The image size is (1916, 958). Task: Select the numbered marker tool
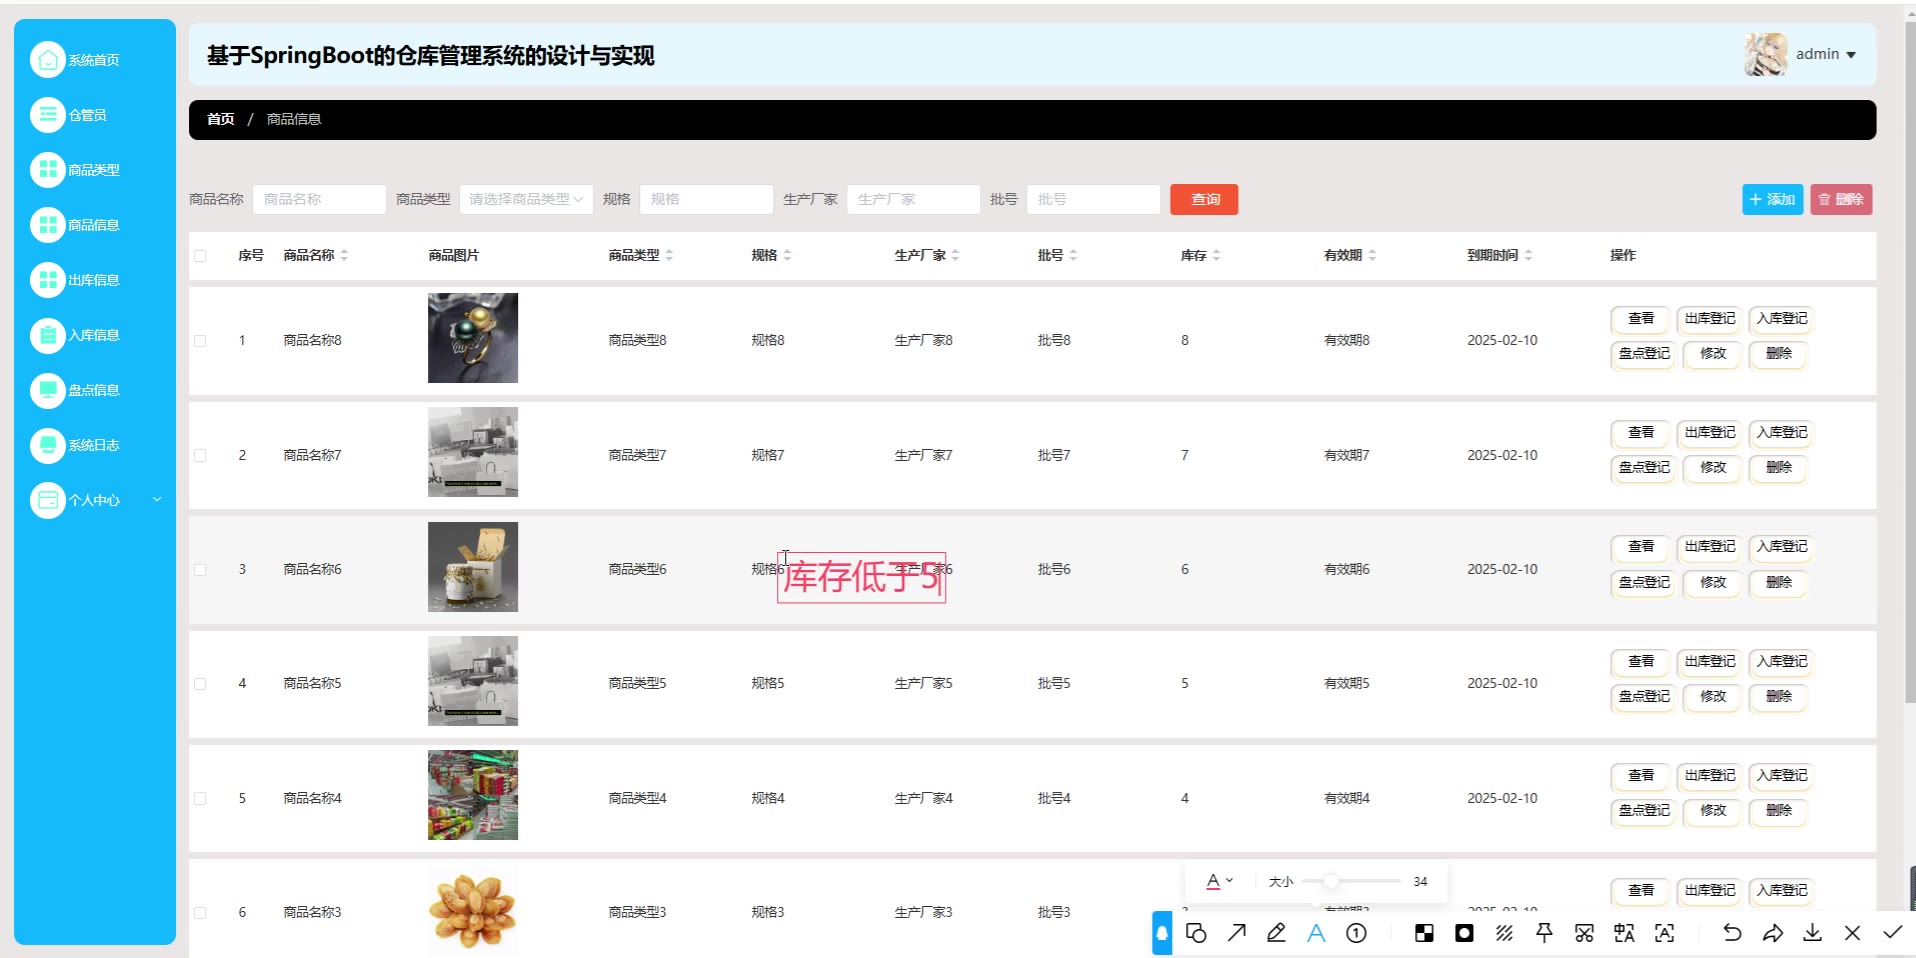click(x=1356, y=933)
